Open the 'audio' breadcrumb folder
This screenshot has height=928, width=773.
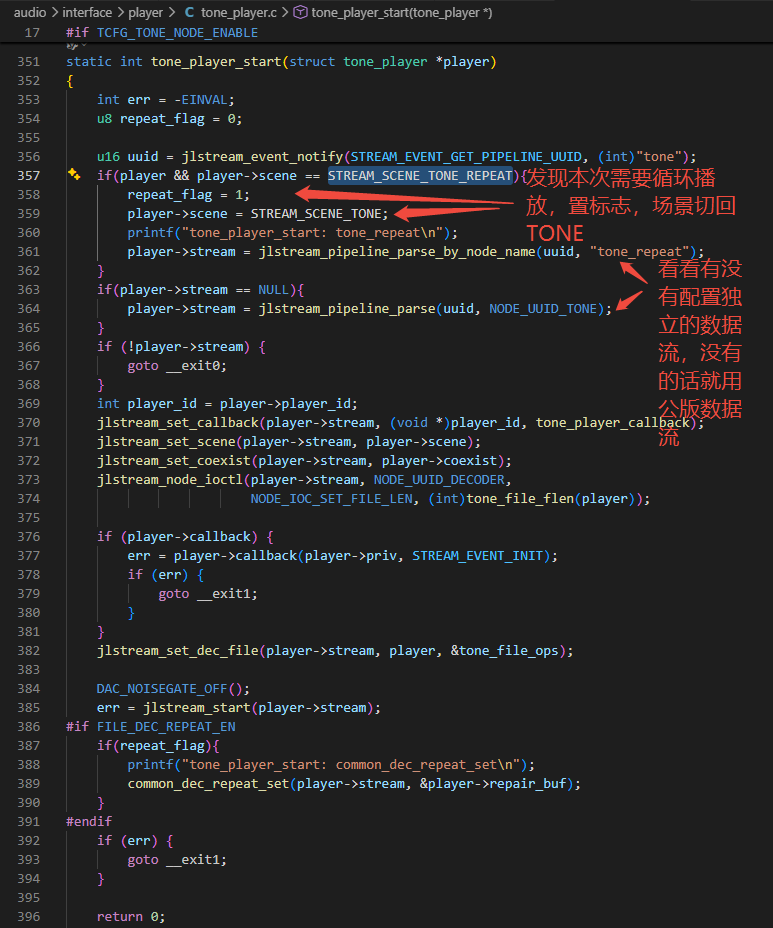coord(30,12)
